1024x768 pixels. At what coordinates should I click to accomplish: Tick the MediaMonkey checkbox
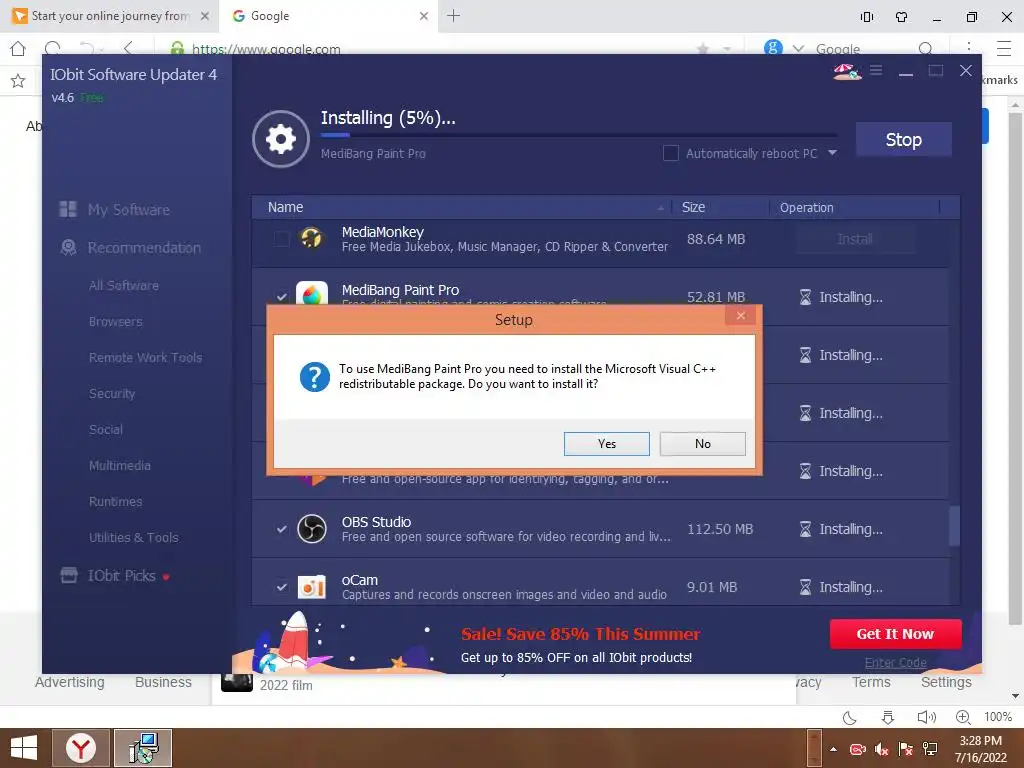pos(281,239)
